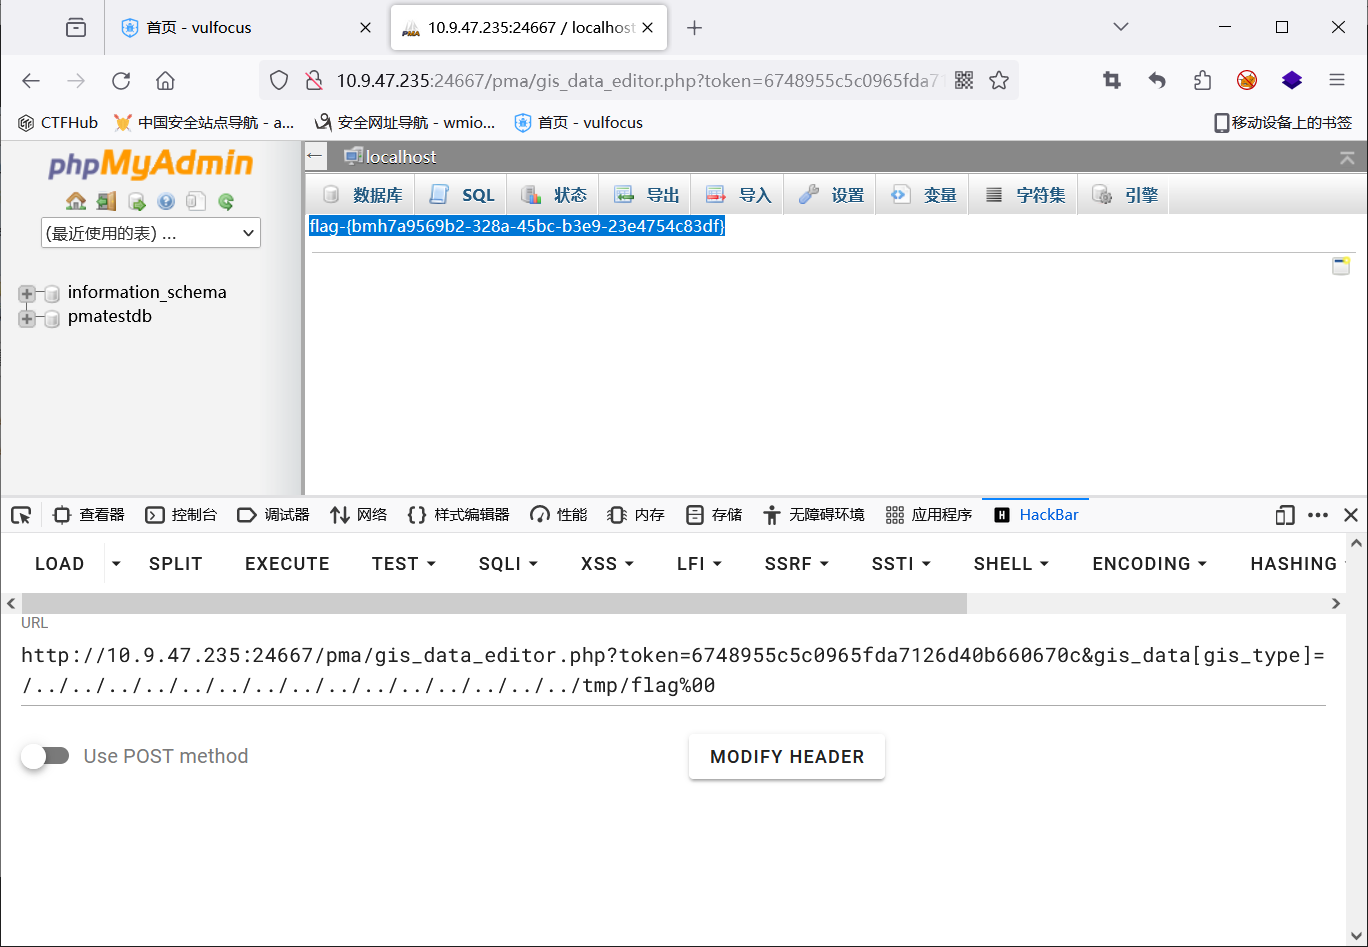This screenshot has width=1368, height=947.
Task: Refresh navigation panel via green reload icon
Action: (224, 201)
